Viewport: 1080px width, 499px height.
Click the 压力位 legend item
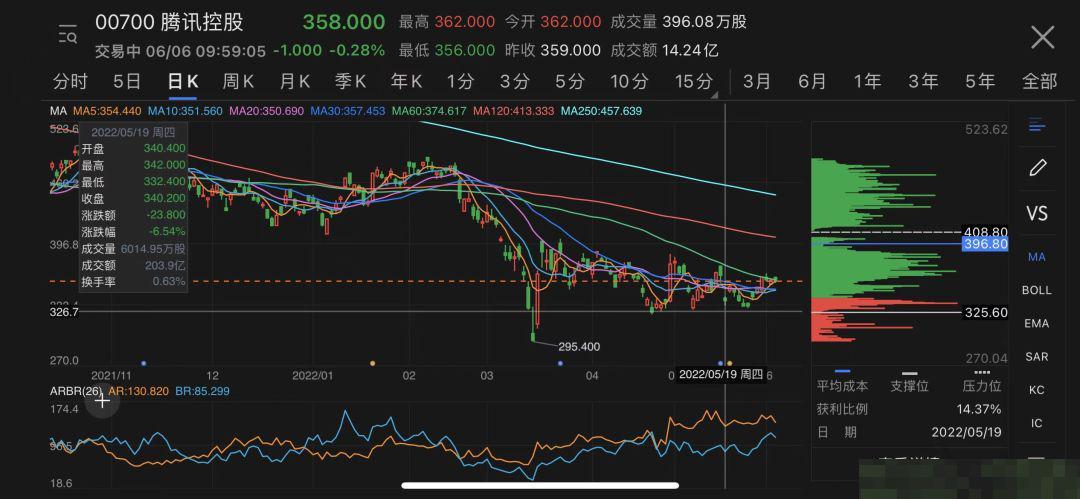pyautogui.click(x=982, y=381)
